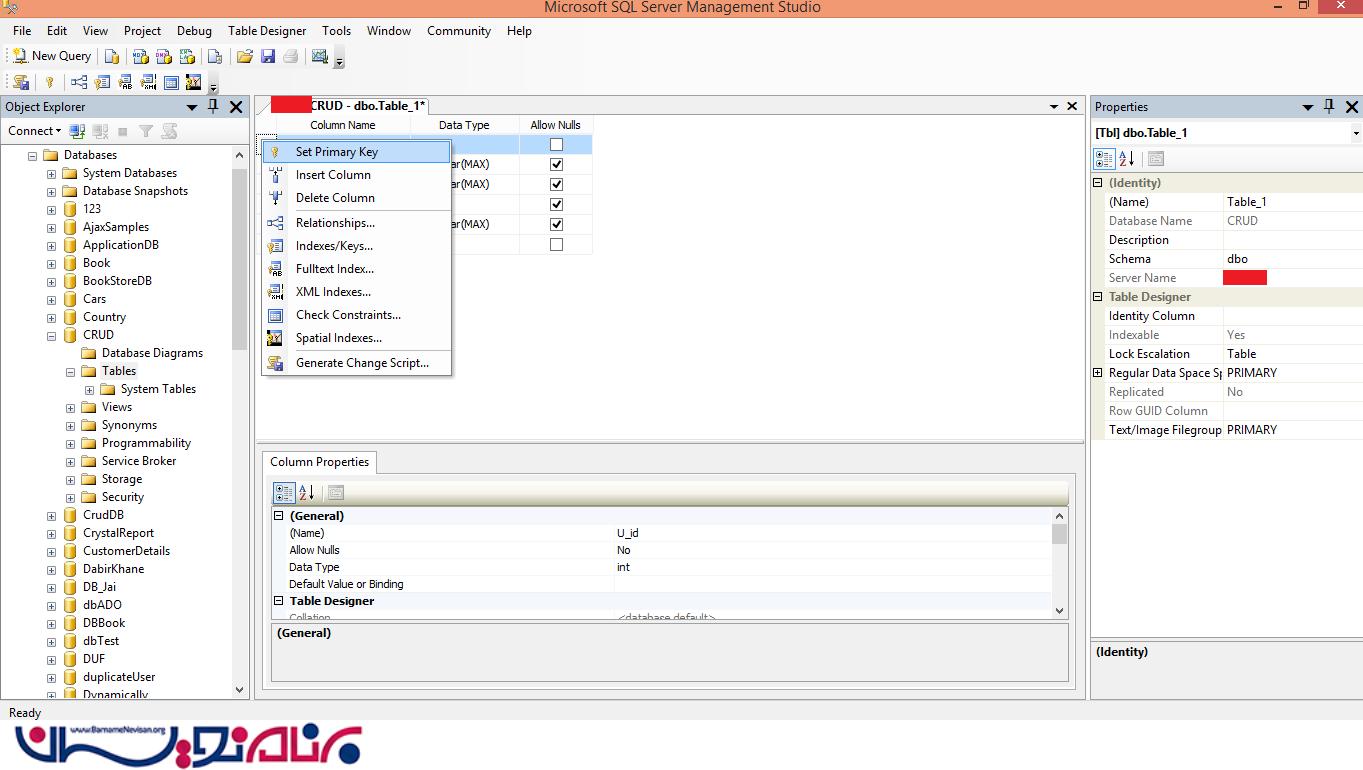Click the Save floppy disk icon
1363x770 pixels.
268,56
